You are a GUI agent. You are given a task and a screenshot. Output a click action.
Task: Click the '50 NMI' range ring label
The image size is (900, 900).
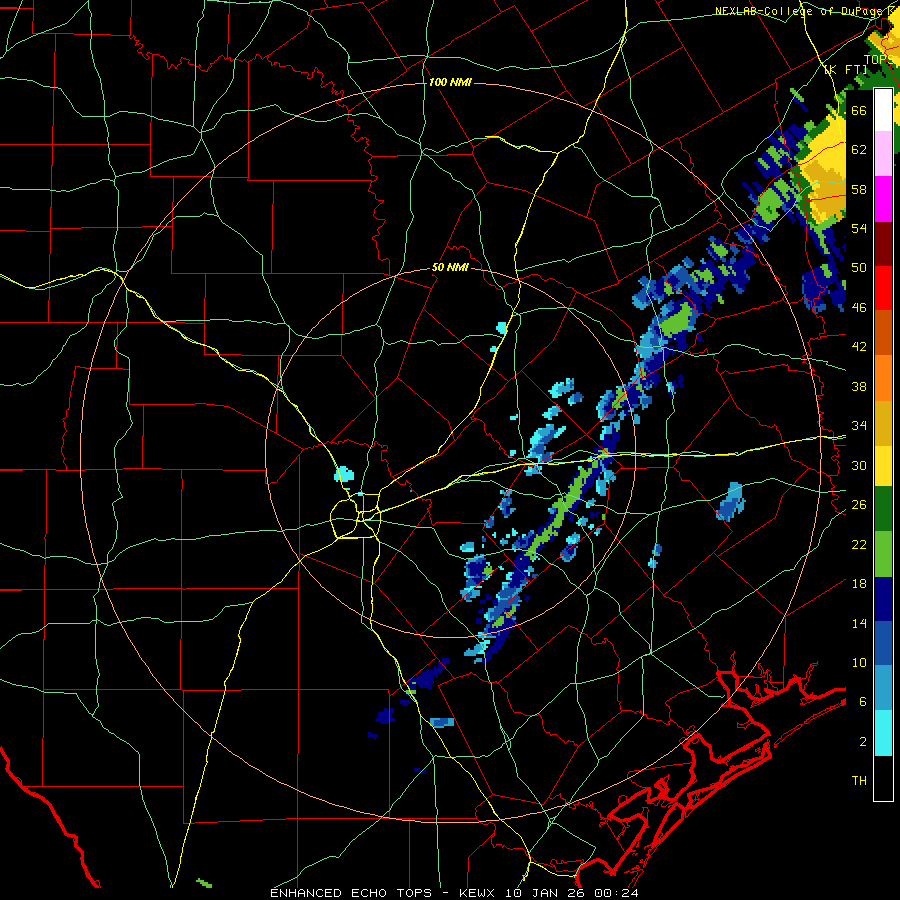[451, 268]
